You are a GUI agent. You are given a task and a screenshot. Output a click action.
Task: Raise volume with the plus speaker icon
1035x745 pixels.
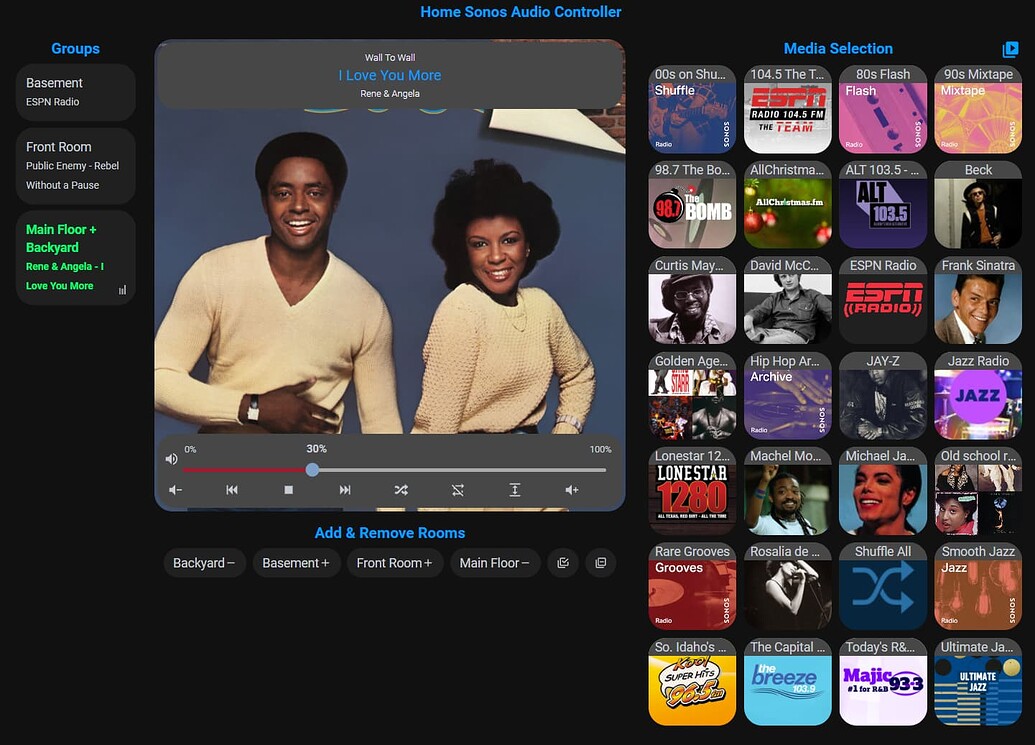pyautogui.click(x=571, y=490)
